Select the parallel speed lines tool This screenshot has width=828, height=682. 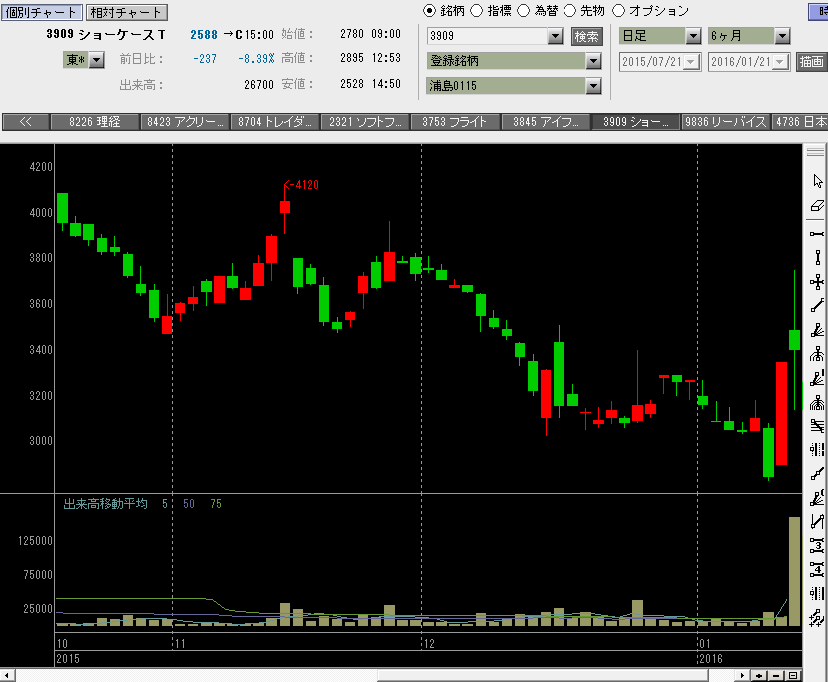tap(817, 425)
